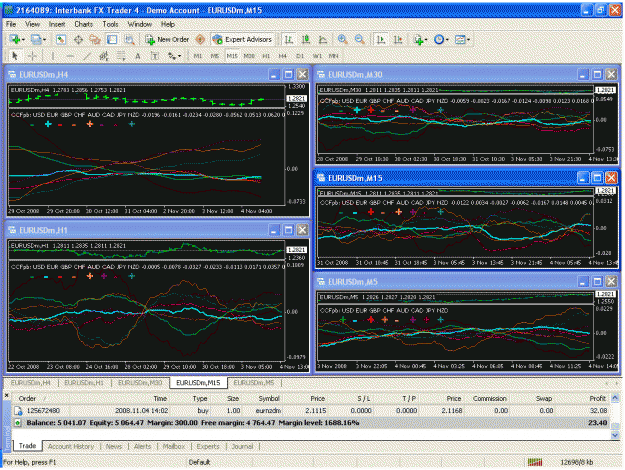Select the Text Label tool
Image resolution: width=625 pixels, height=470 pixels.
(155, 56)
